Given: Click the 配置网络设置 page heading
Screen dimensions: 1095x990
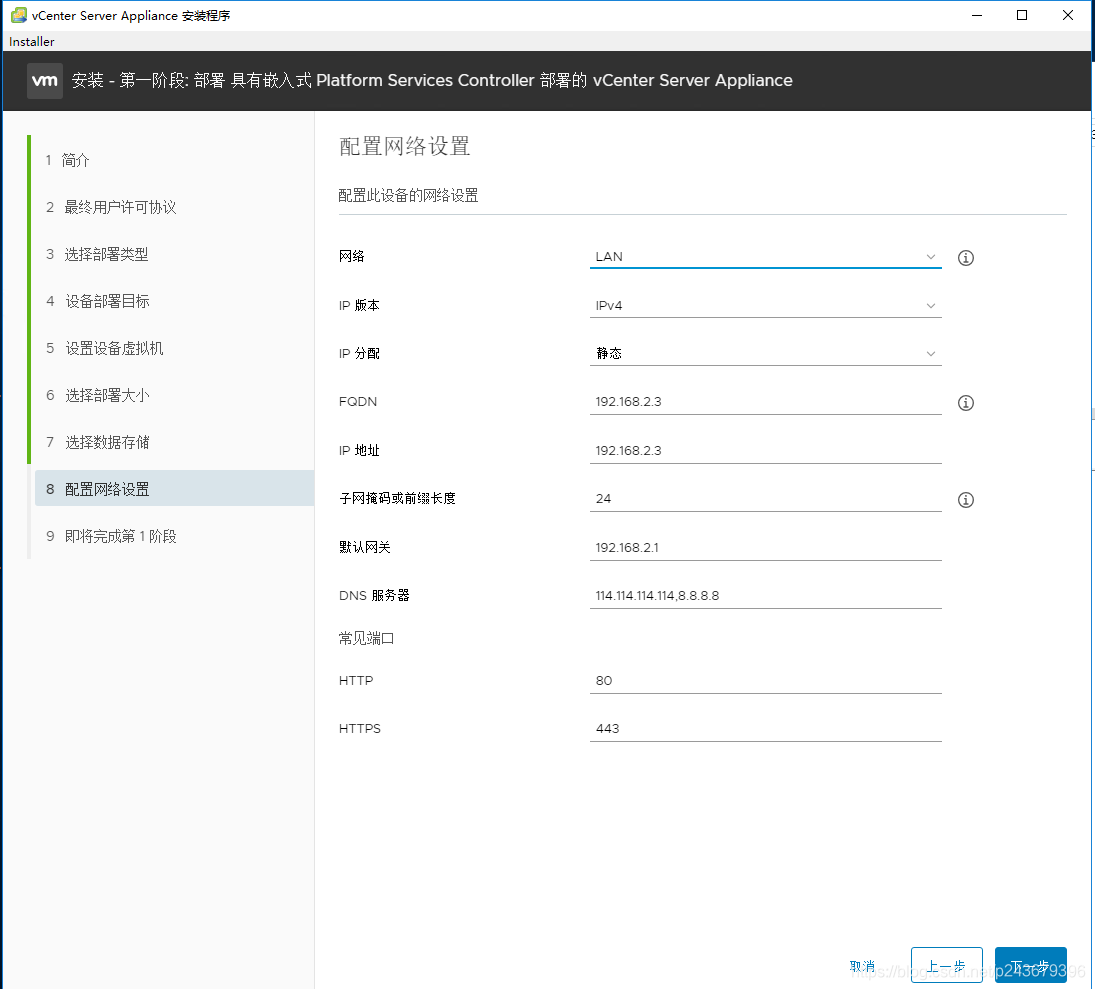Looking at the screenshot, I should pyautogui.click(x=404, y=147).
